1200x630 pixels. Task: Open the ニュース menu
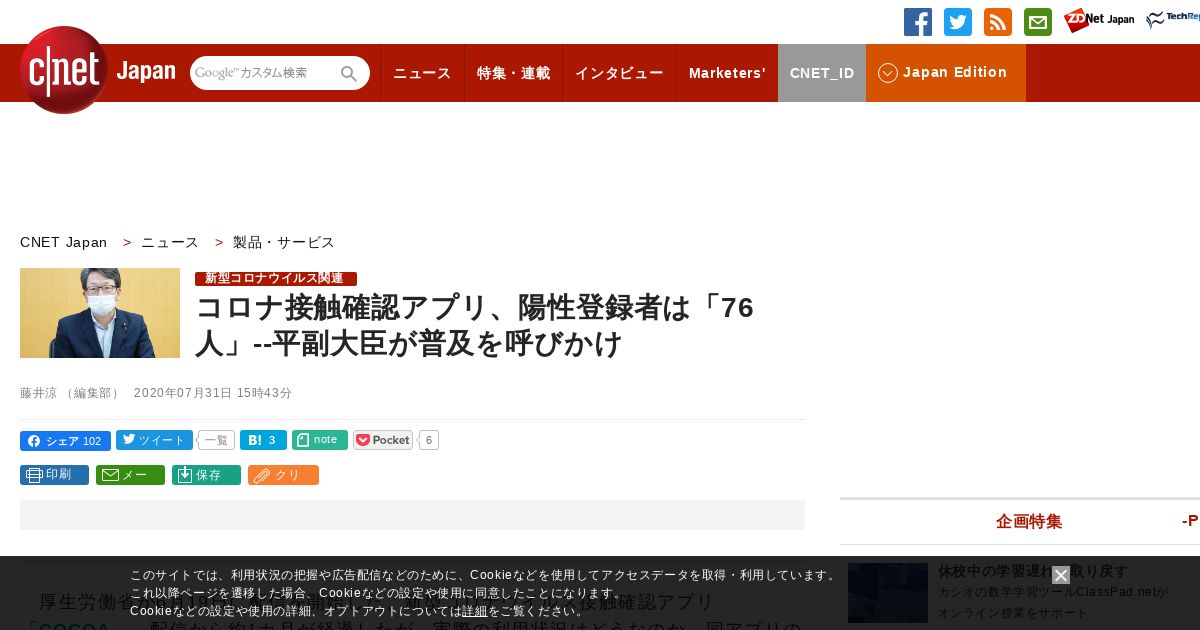pos(422,73)
